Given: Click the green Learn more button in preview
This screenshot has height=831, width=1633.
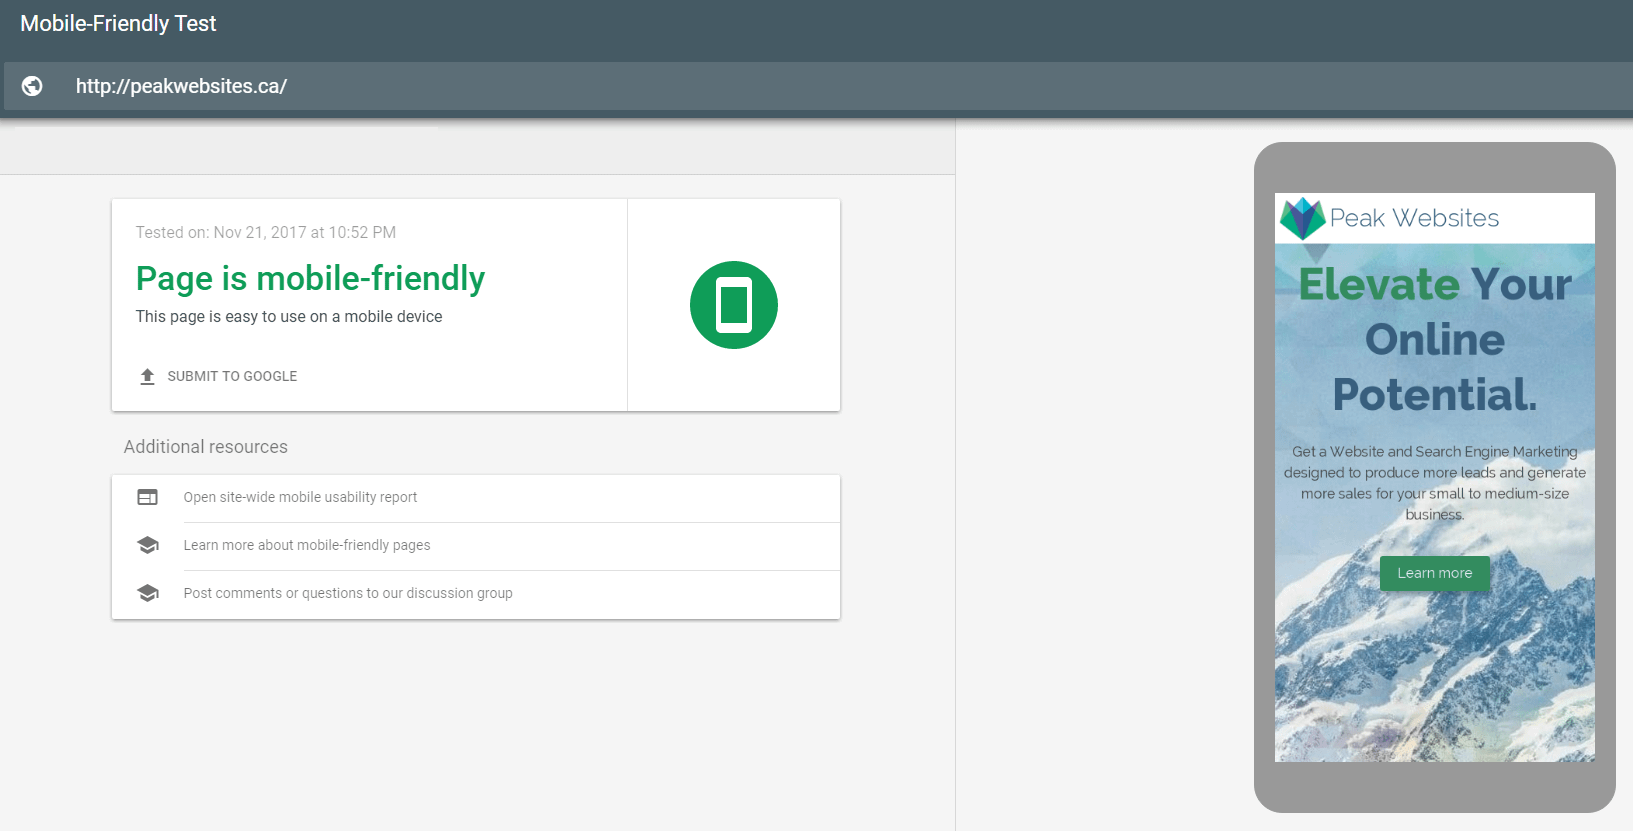Looking at the screenshot, I should coord(1435,573).
